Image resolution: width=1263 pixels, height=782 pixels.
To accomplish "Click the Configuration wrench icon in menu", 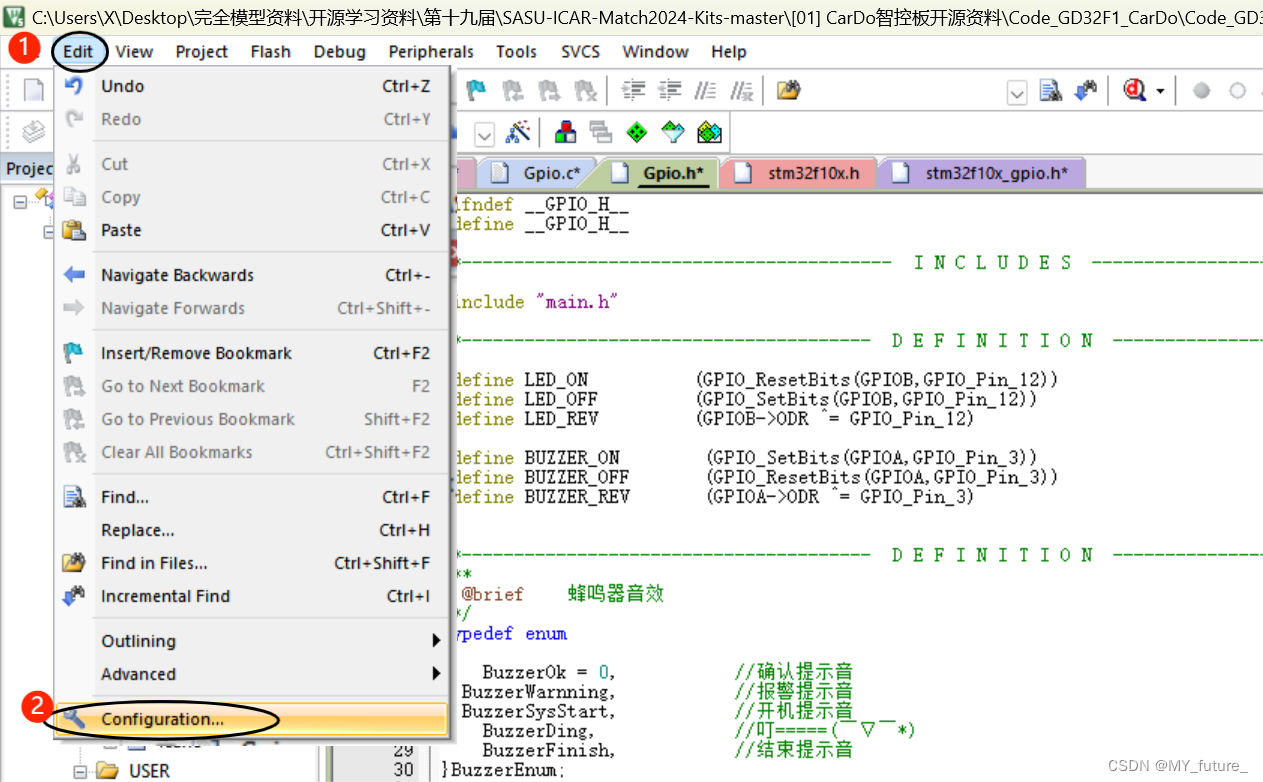I will pos(74,719).
